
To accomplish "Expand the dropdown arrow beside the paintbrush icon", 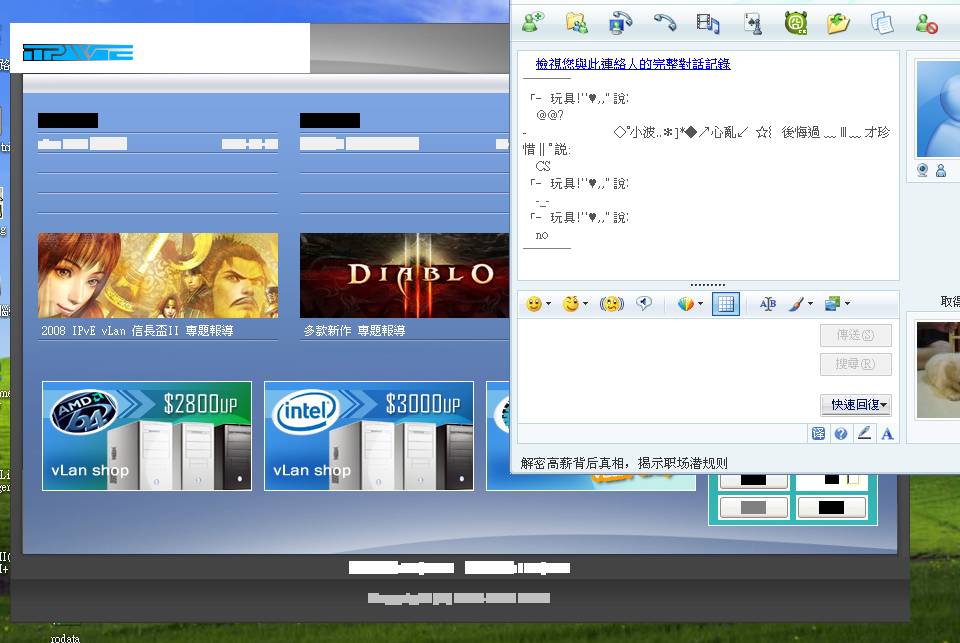I will (811, 304).
